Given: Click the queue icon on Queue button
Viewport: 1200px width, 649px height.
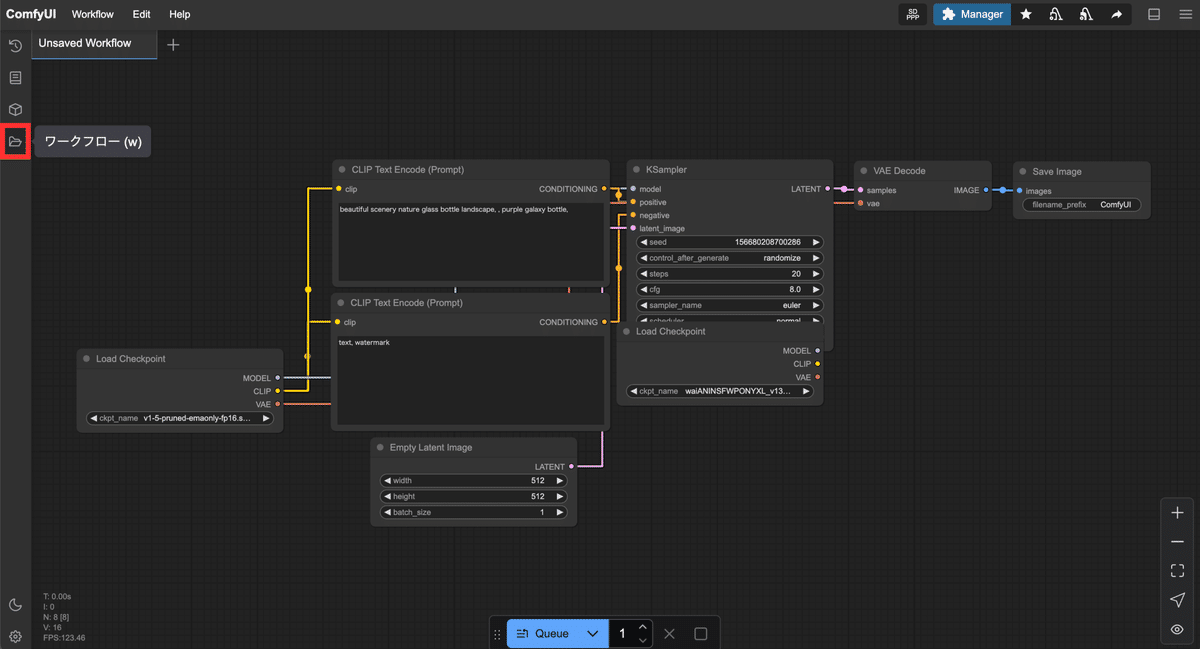Looking at the screenshot, I should pyautogui.click(x=522, y=634).
